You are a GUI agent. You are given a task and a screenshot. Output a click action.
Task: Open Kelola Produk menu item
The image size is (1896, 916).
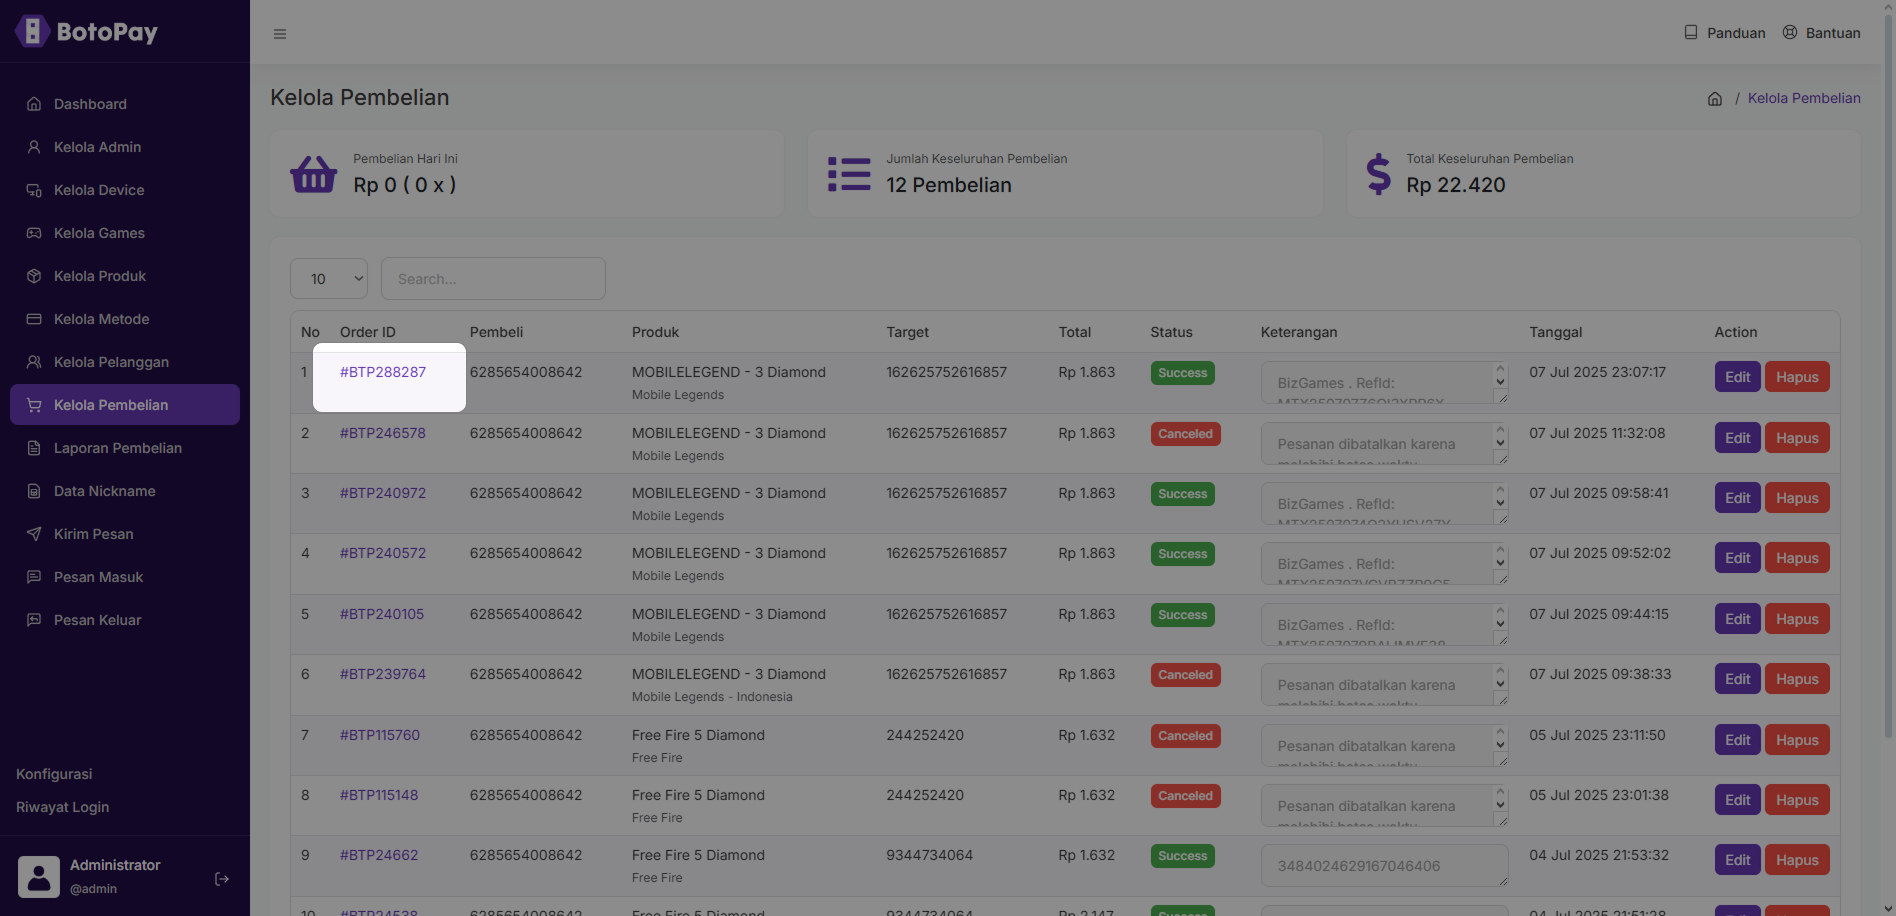point(125,276)
